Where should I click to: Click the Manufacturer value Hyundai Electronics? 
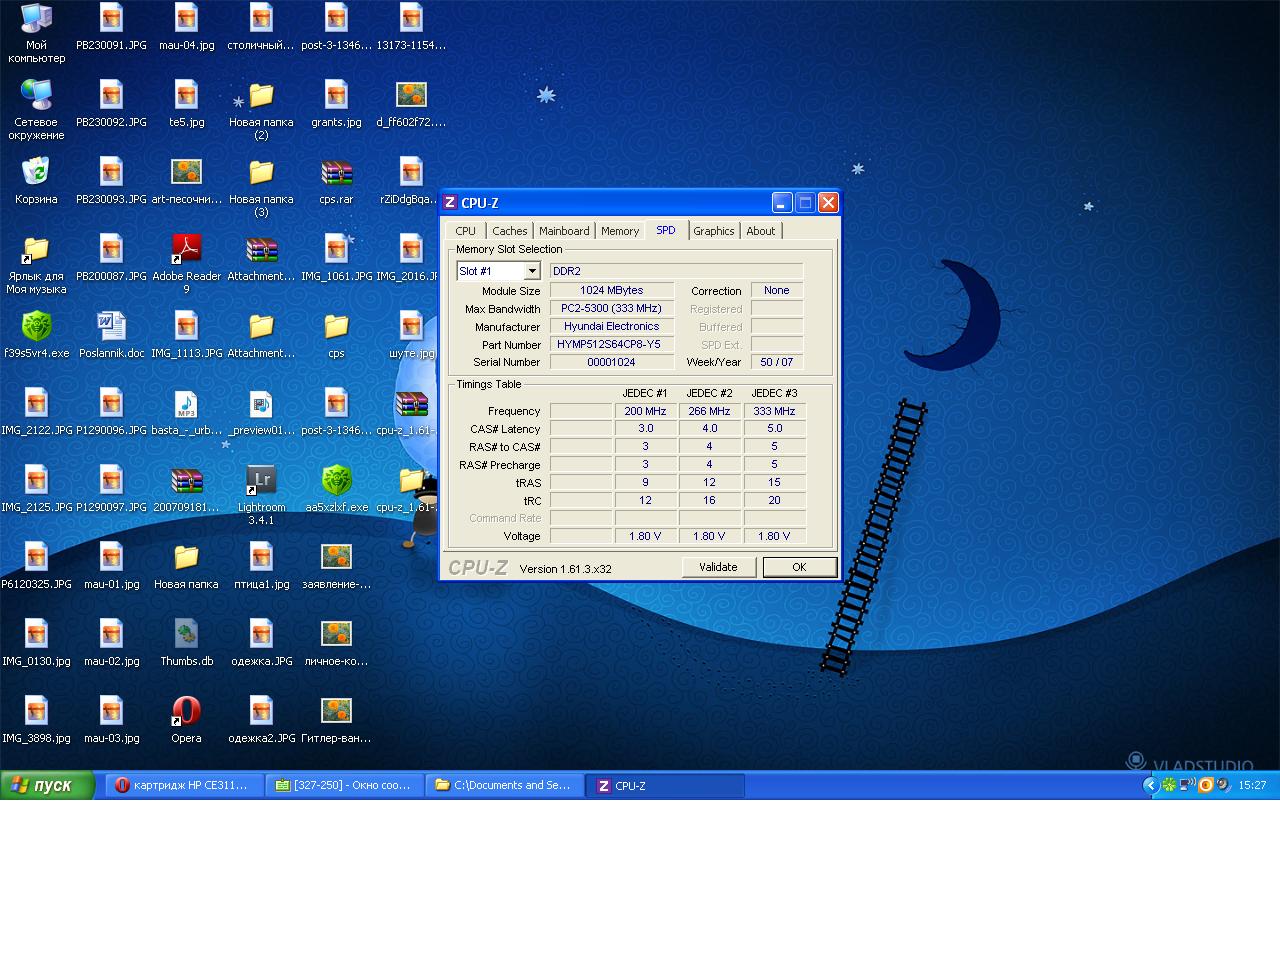click(x=611, y=326)
